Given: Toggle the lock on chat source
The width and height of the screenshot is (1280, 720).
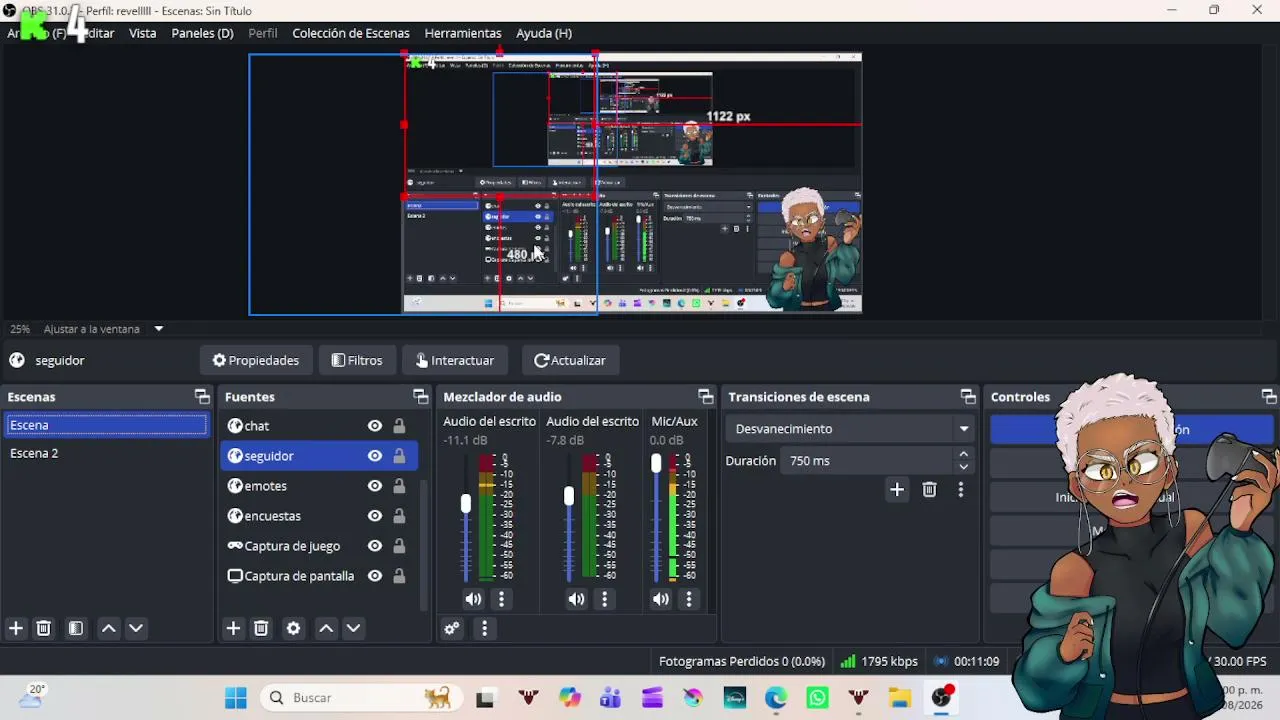Looking at the screenshot, I should (399, 426).
